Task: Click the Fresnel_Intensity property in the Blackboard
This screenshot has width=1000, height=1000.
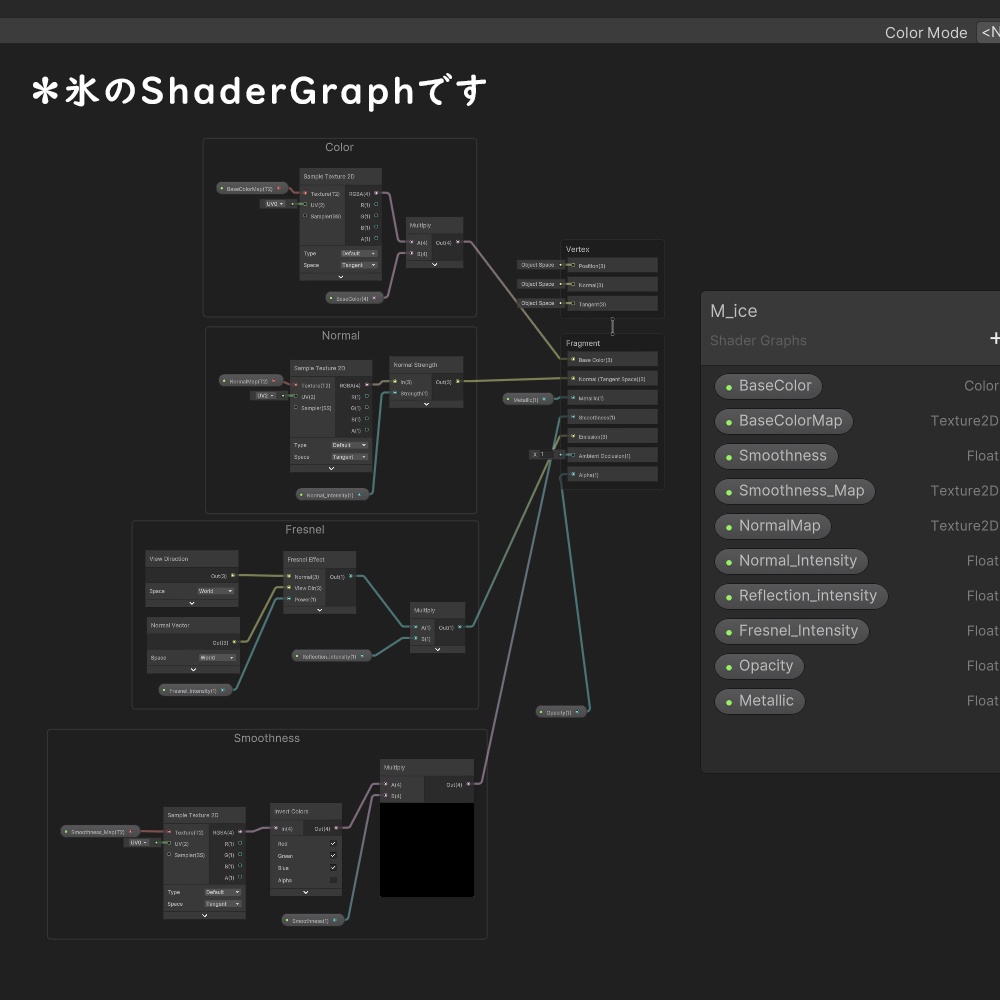Action: 791,631
